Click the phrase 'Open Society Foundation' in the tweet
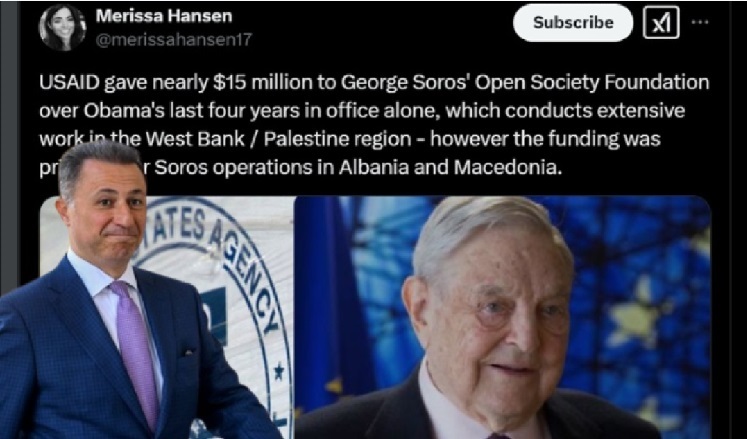Image resolution: width=747 pixels, height=439 pixels. pos(592,83)
